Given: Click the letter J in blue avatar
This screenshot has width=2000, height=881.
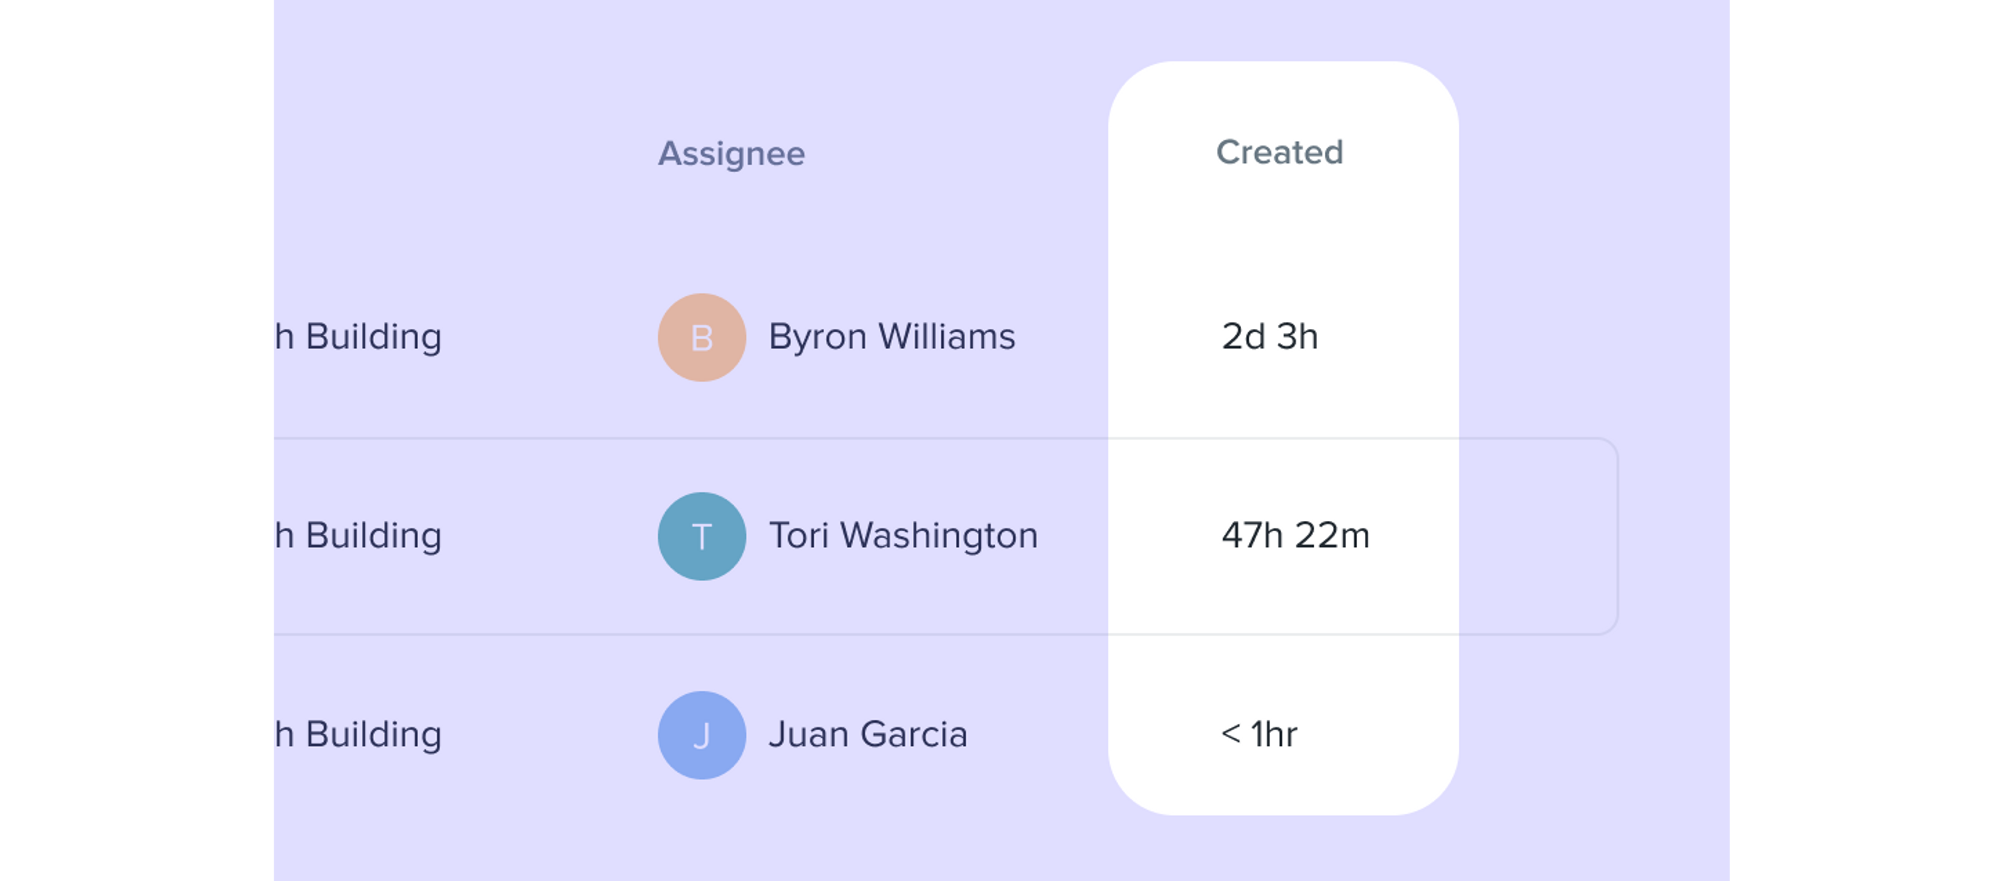Looking at the screenshot, I should (x=702, y=737).
